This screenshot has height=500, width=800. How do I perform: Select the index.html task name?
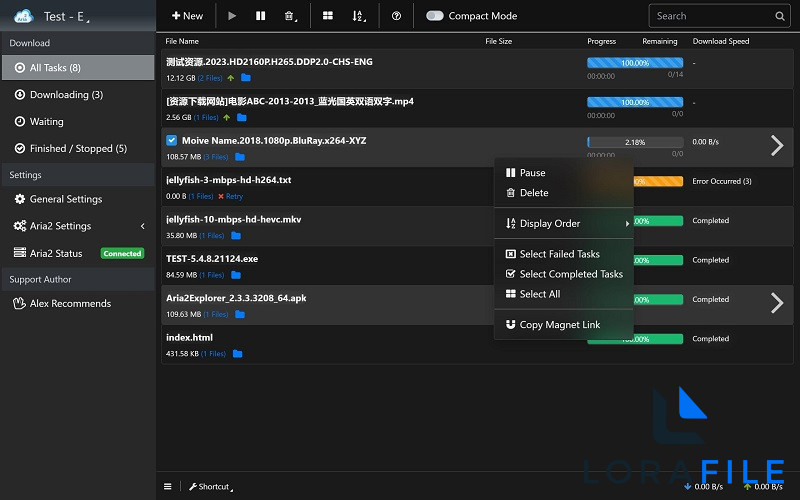(x=189, y=337)
